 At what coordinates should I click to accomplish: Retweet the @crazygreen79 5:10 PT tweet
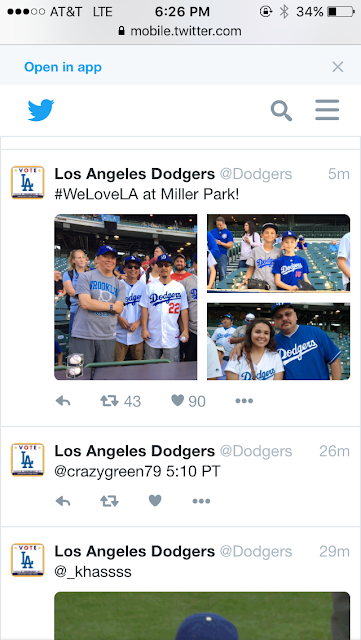[109, 501]
